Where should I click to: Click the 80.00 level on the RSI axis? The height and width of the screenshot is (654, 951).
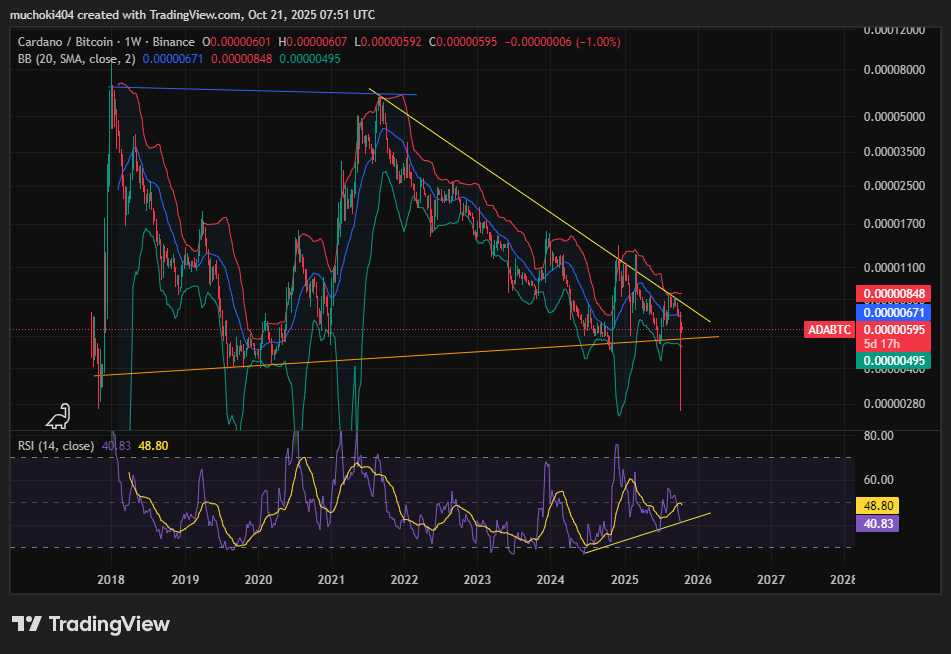pyautogui.click(x=878, y=436)
